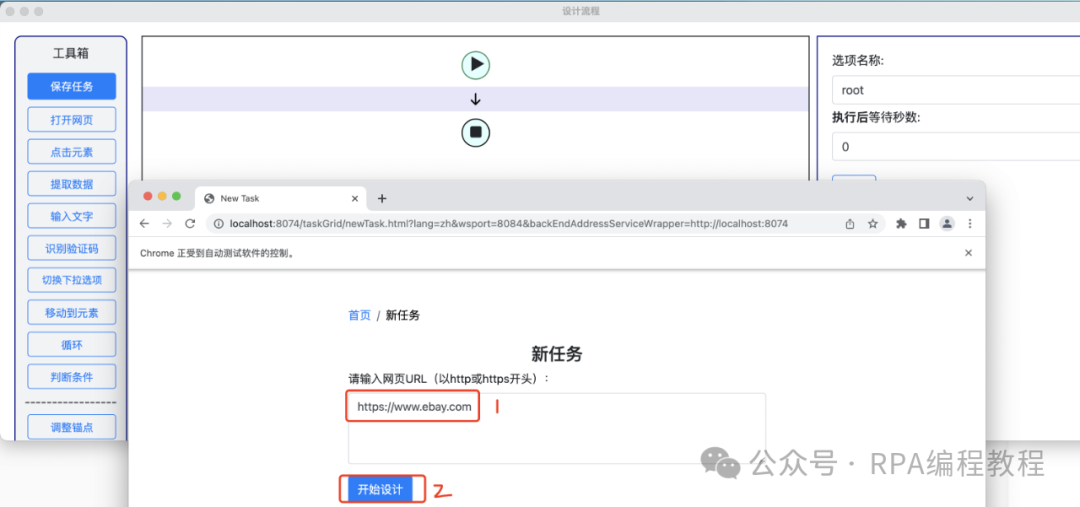The height and width of the screenshot is (507, 1080).
Task: Select 切换下拉选项 in toolbox
Action: coord(72,280)
